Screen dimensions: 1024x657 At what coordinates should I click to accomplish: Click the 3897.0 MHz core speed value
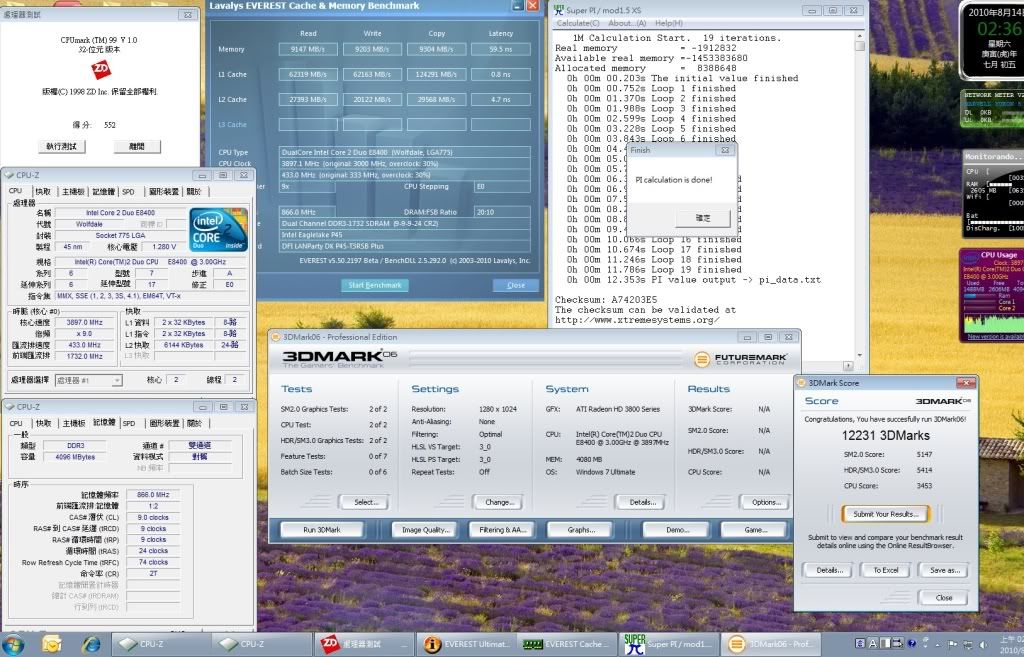point(84,323)
